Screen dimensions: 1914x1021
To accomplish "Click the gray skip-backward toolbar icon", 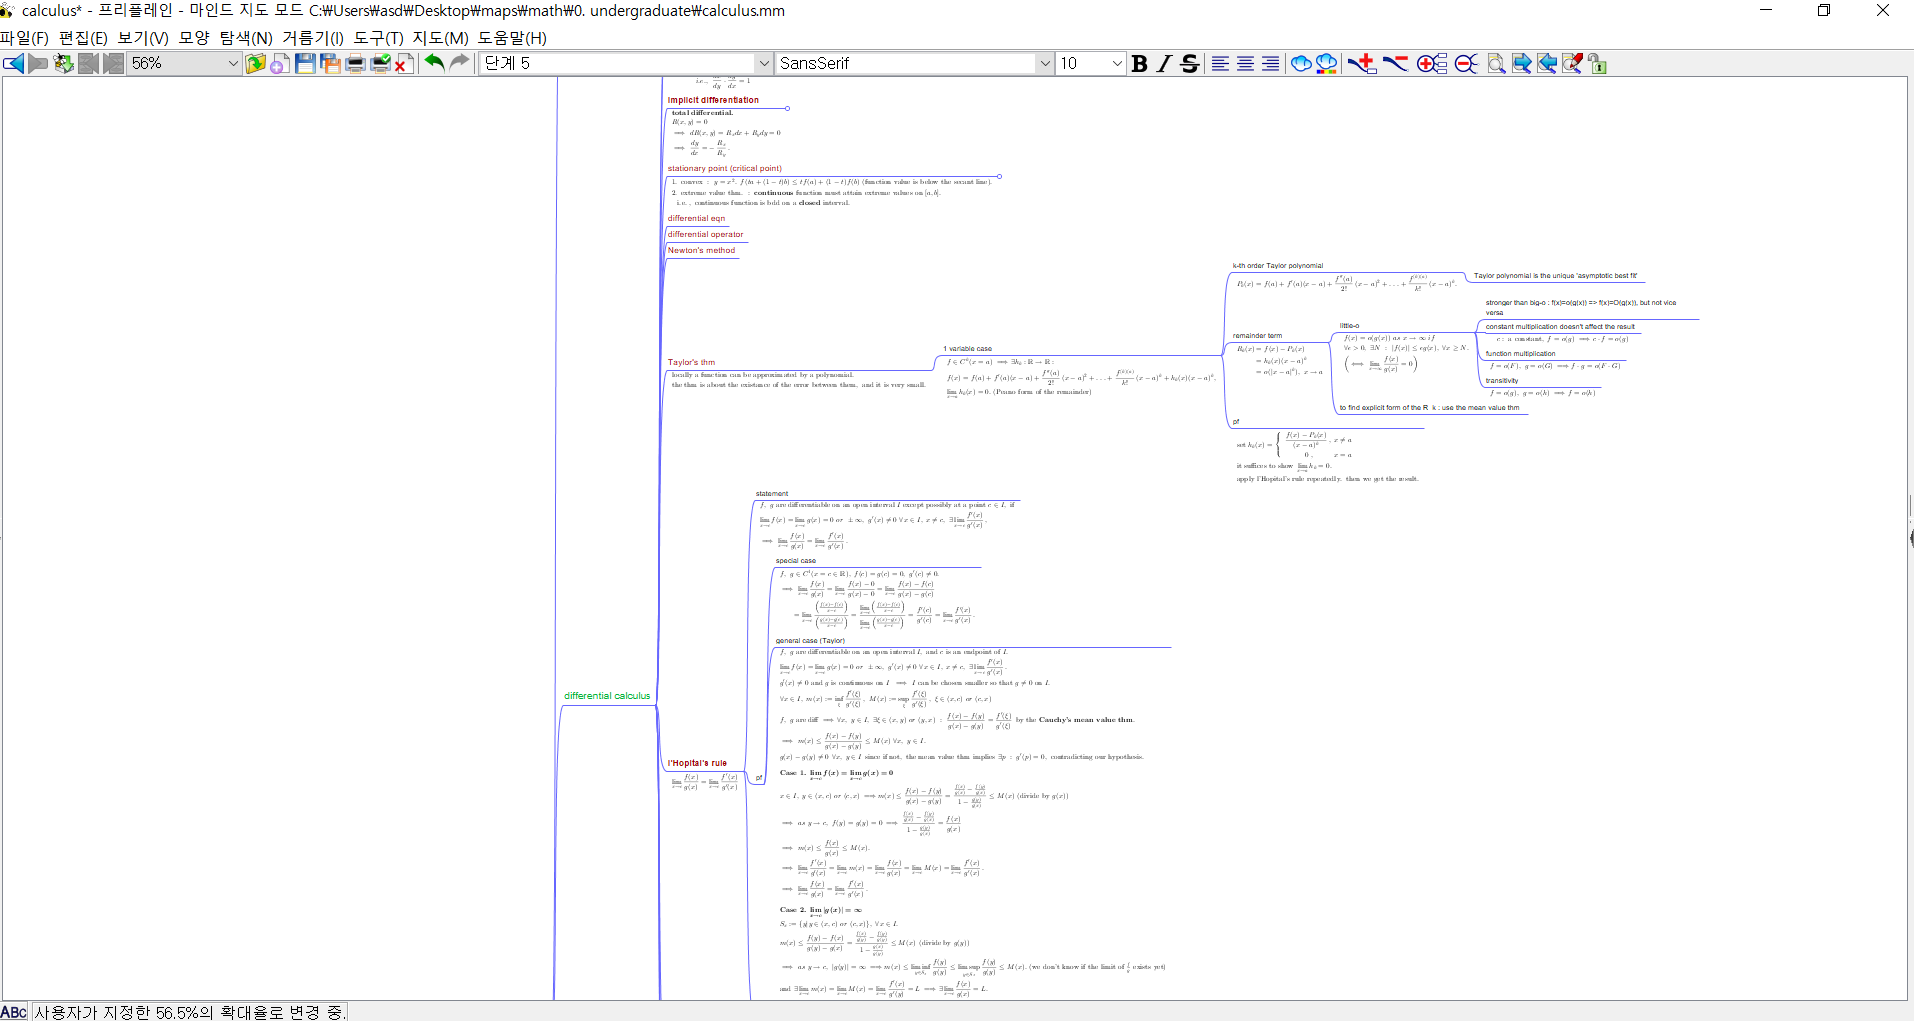I will coord(89,64).
